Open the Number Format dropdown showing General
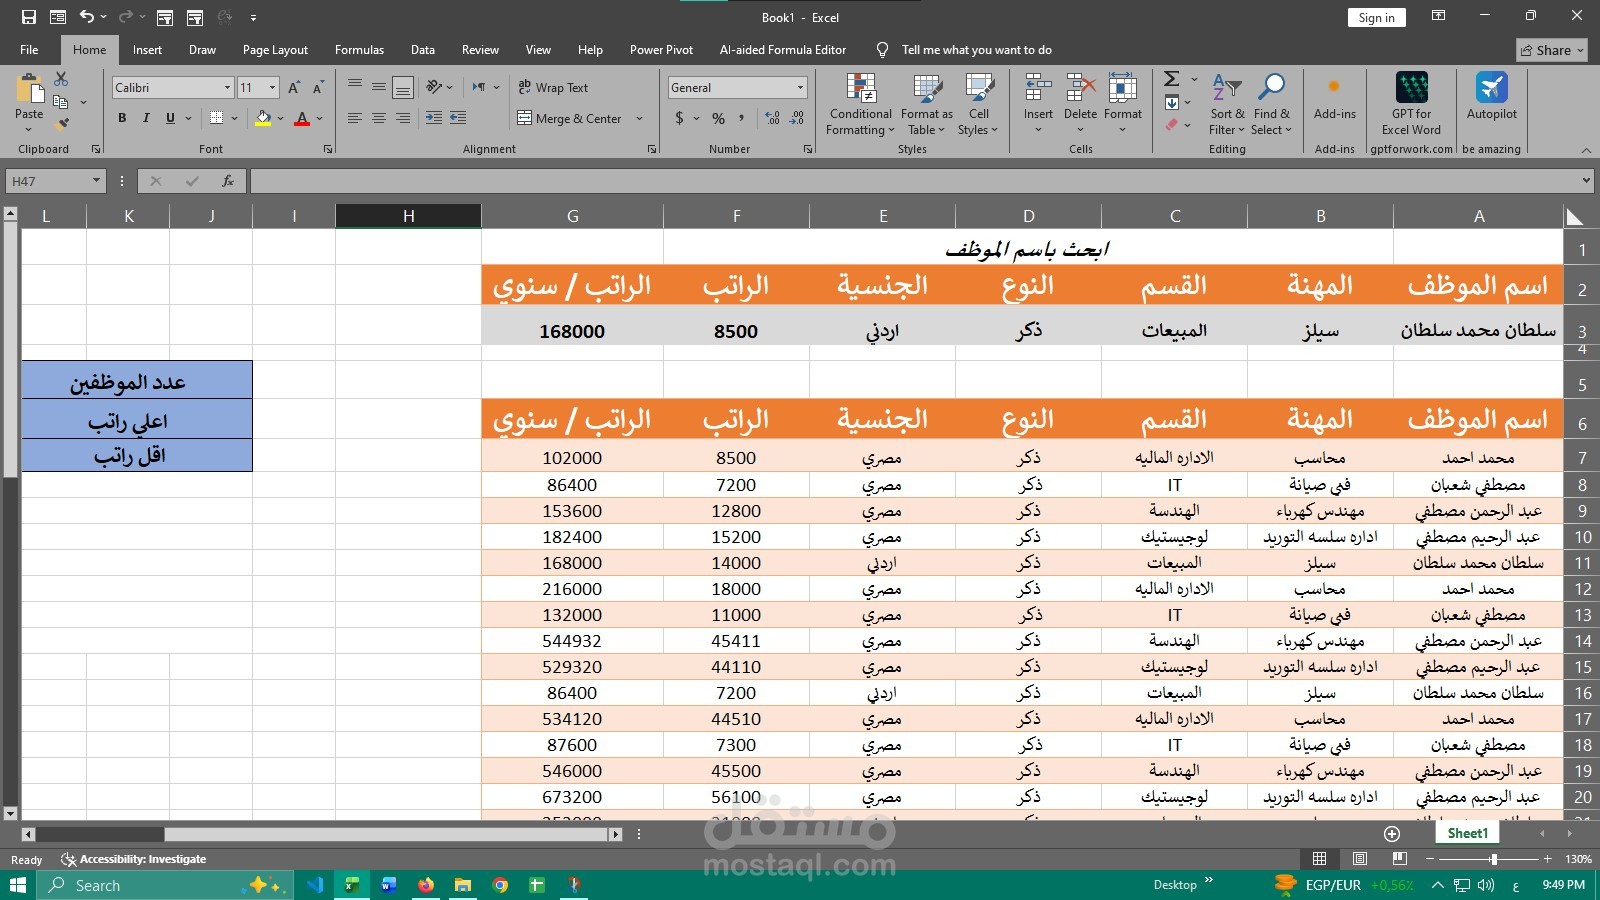Screen dimensions: 1600x900 (x=800, y=88)
